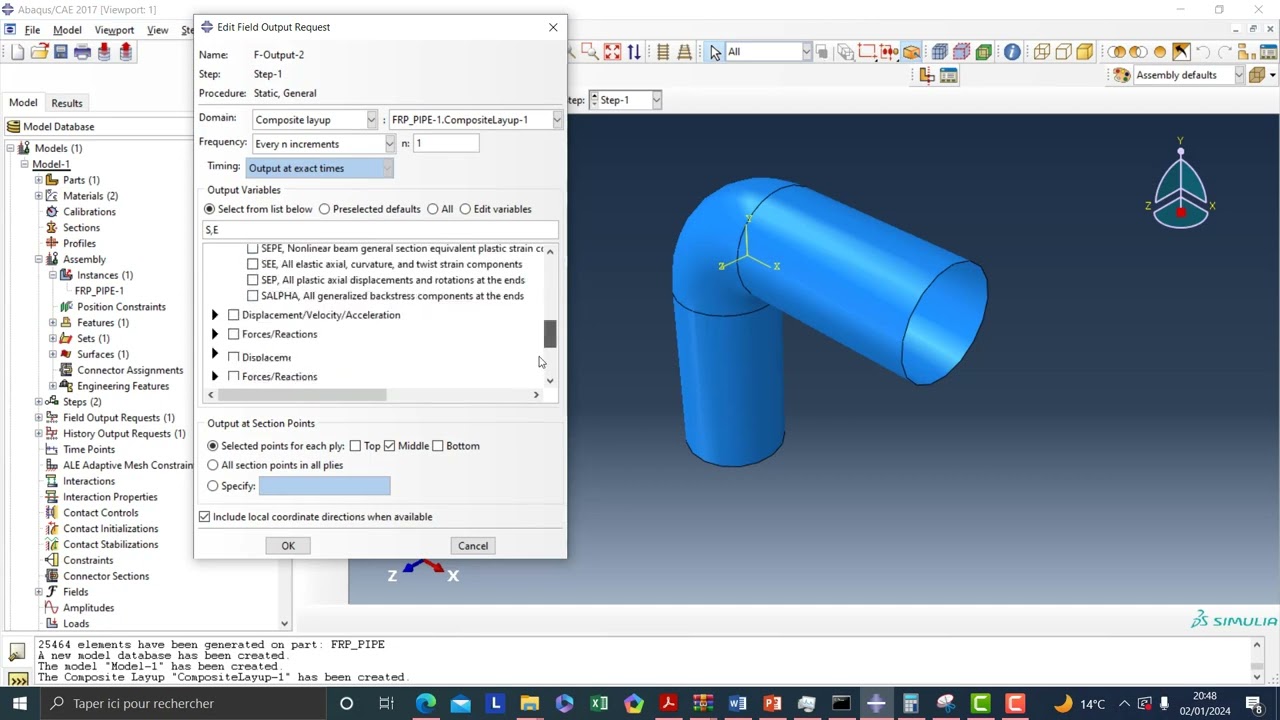The height and width of the screenshot is (720, 1280).
Task: Expand the Materials (2) tree node
Action: tap(39, 196)
